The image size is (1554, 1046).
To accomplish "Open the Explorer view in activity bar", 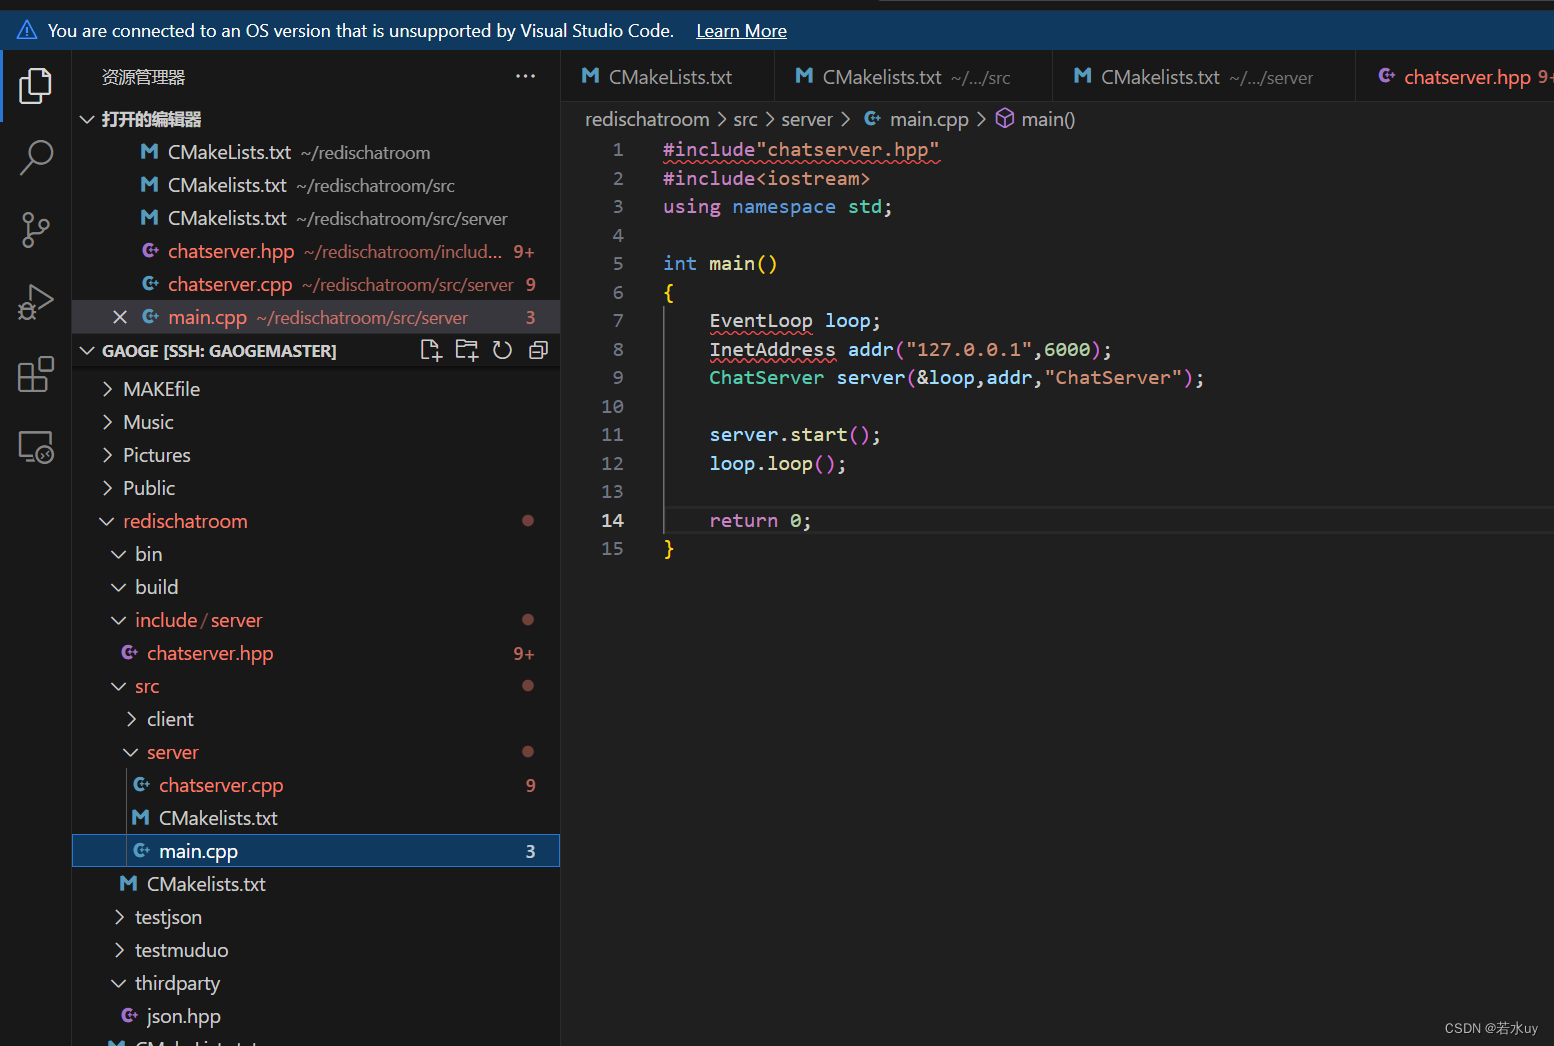I will pos(35,86).
